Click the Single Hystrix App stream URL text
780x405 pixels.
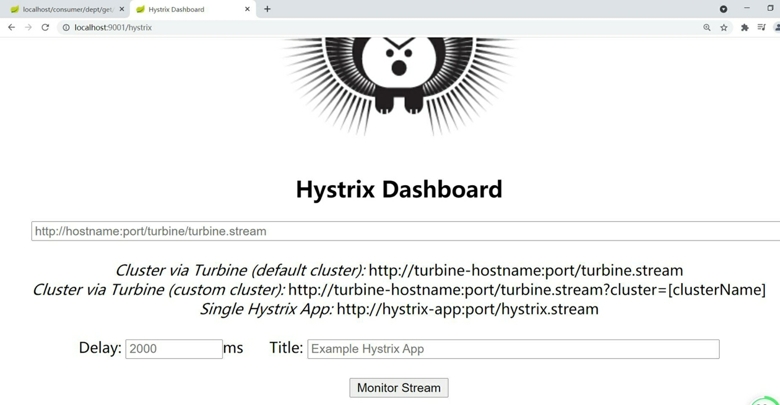(468, 309)
